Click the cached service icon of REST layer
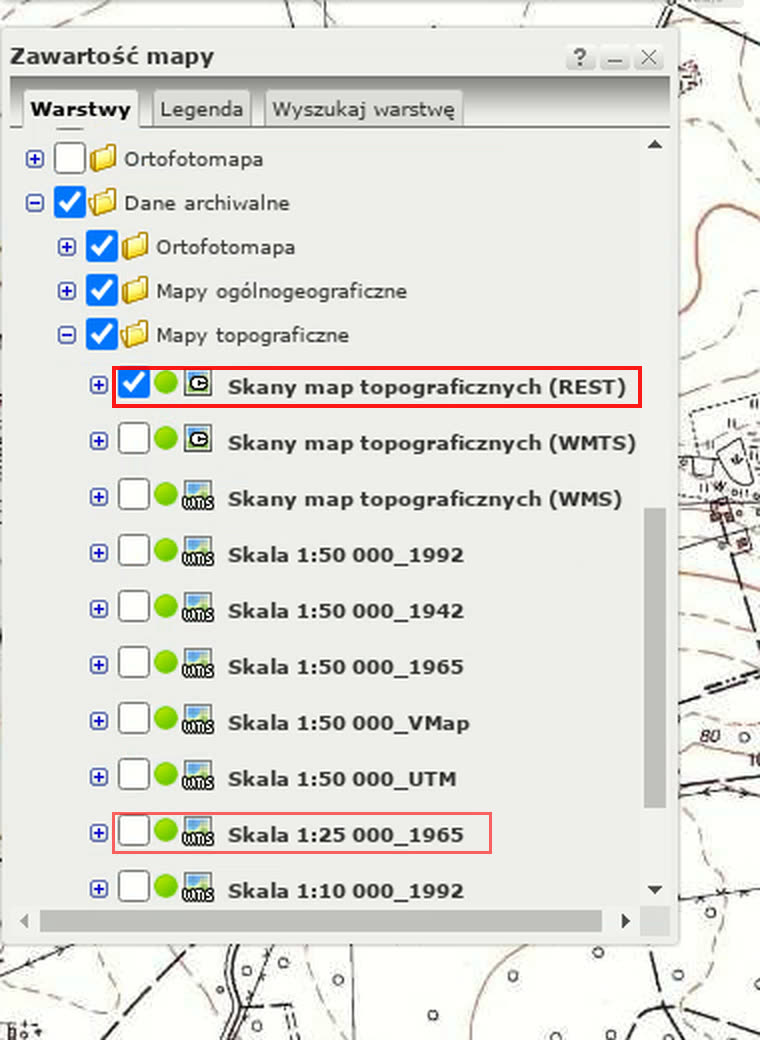 coord(198,383)
